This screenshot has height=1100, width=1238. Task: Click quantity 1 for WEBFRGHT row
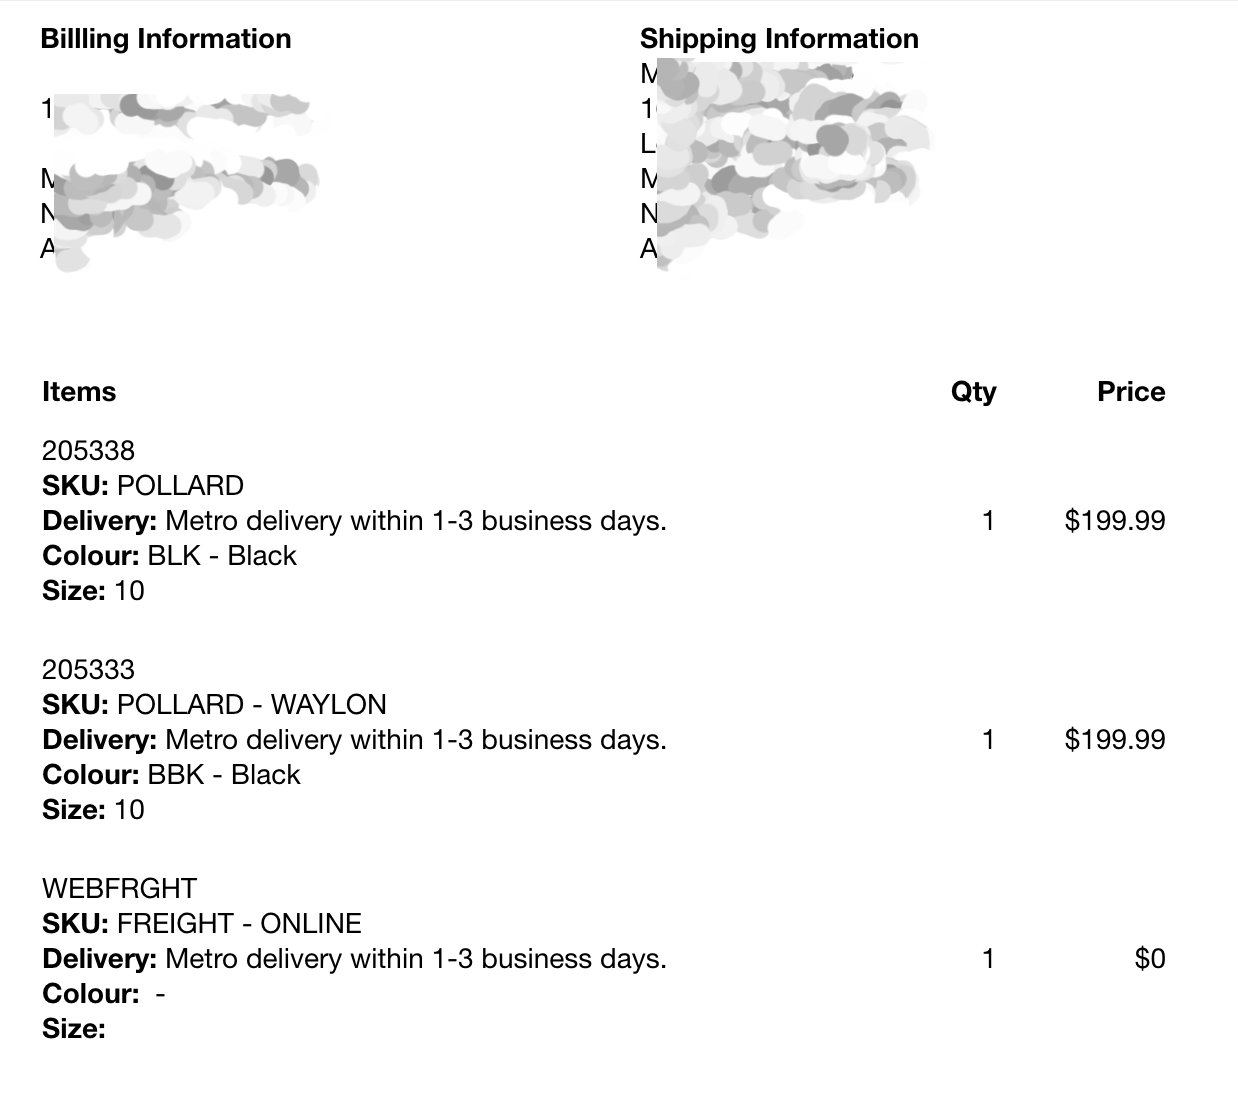click(x=988, y=959)
